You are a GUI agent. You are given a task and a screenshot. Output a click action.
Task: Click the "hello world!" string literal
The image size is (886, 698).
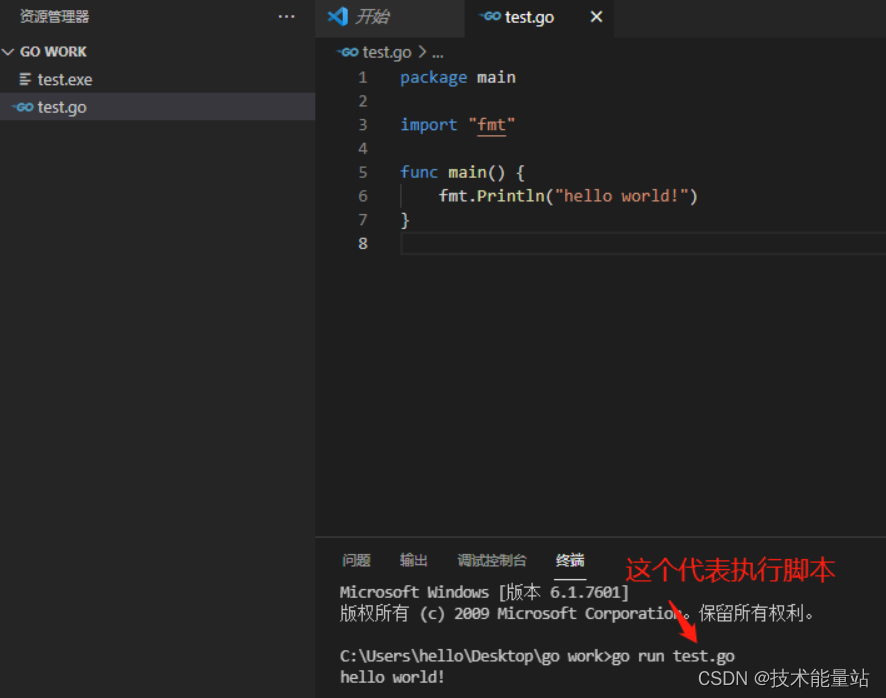click(x=622, y=196)
